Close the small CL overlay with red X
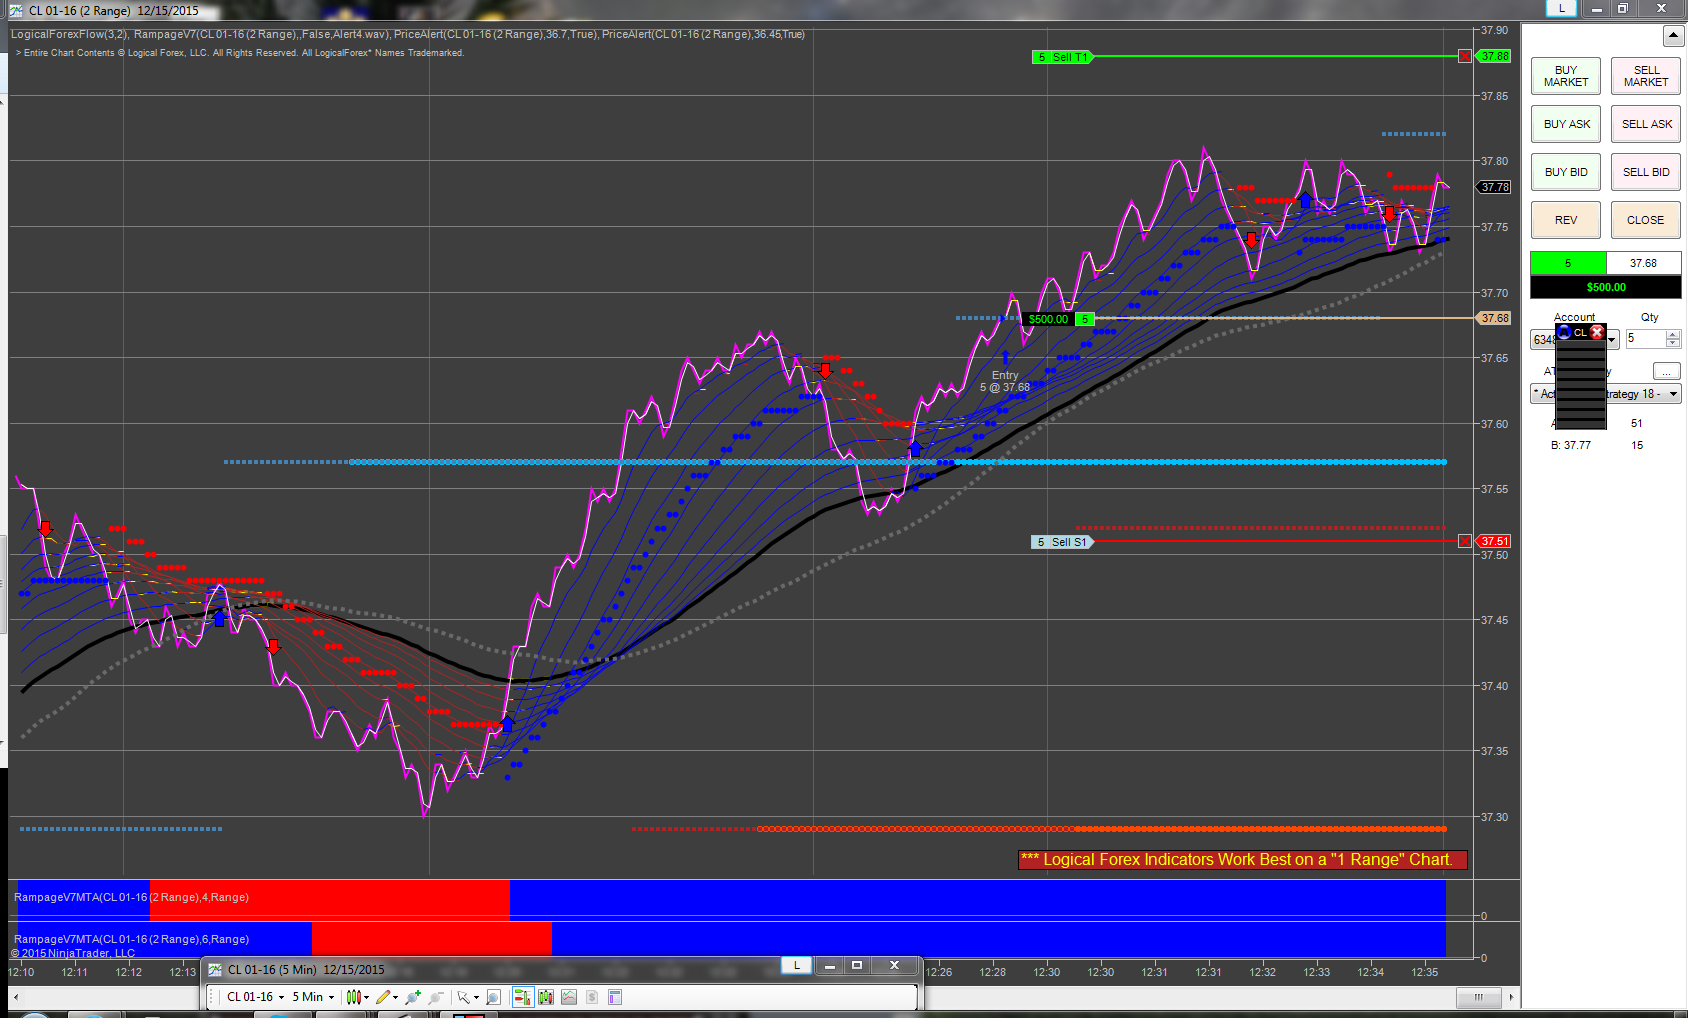 click(x=1597, y=332)
